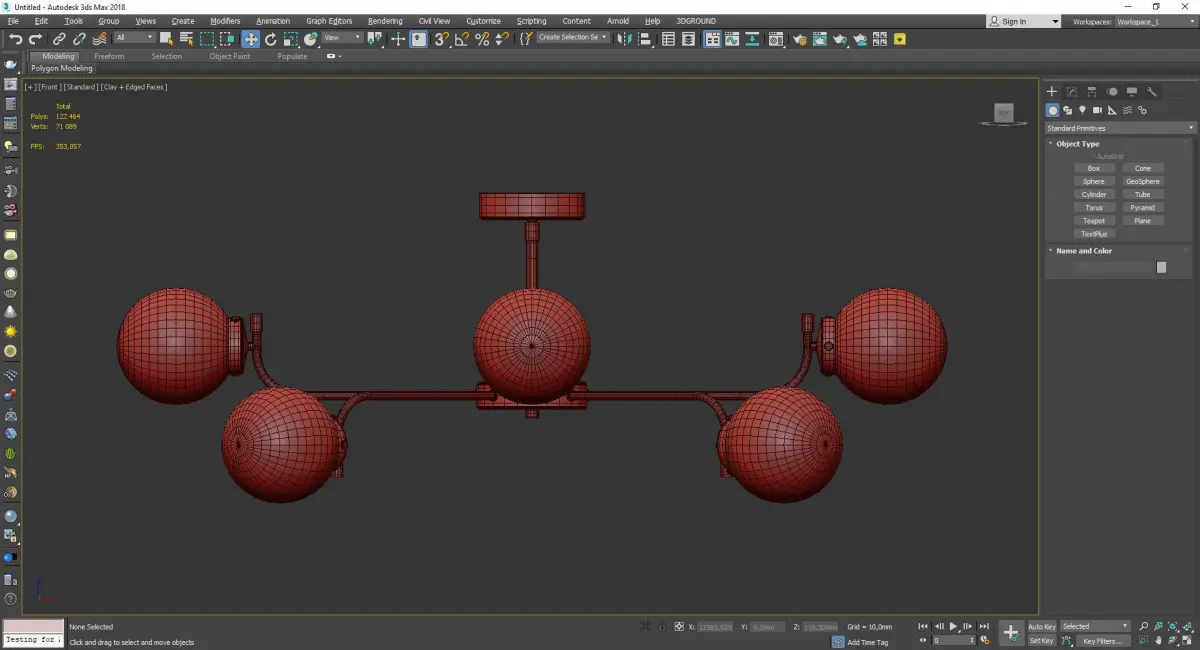Viewport: 1200px width, 650px height.
Task: Enable Auto Key animation mode
Action: pyautogui.click(x=1041, y=627)
